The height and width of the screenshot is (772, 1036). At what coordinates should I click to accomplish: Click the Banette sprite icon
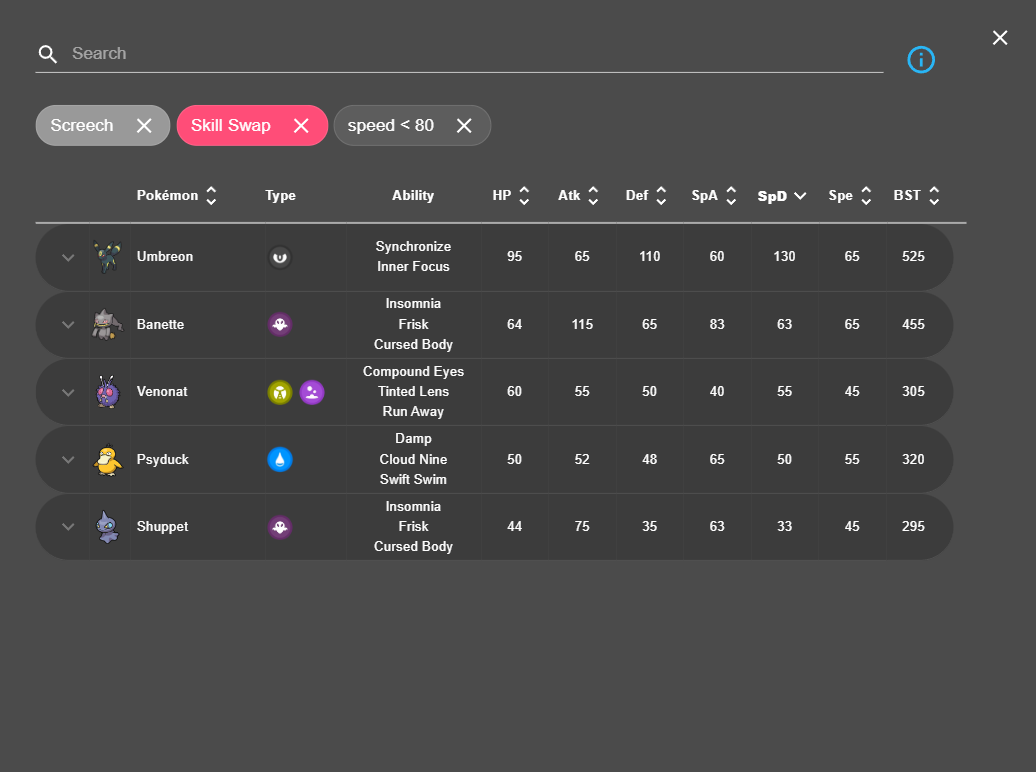coord(108,325)
